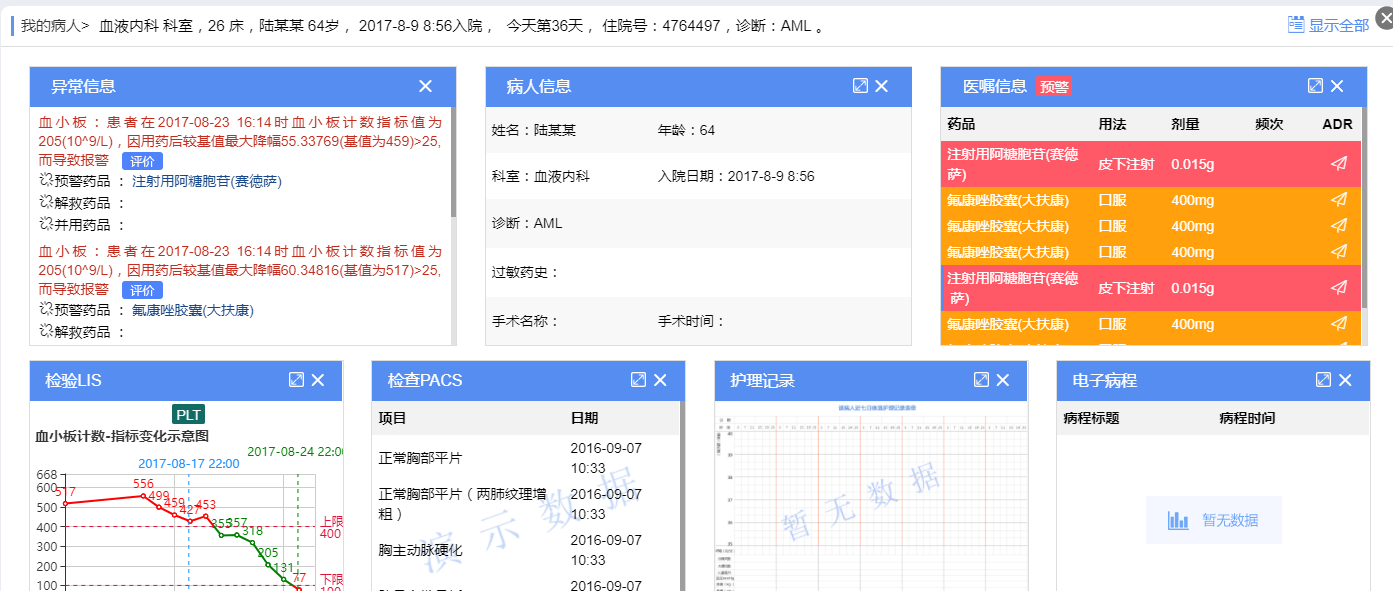Click ADR send icon for first 氟康唑胶囊 row
Viewport: 1393px width, 591px height.
point(1338,200)
